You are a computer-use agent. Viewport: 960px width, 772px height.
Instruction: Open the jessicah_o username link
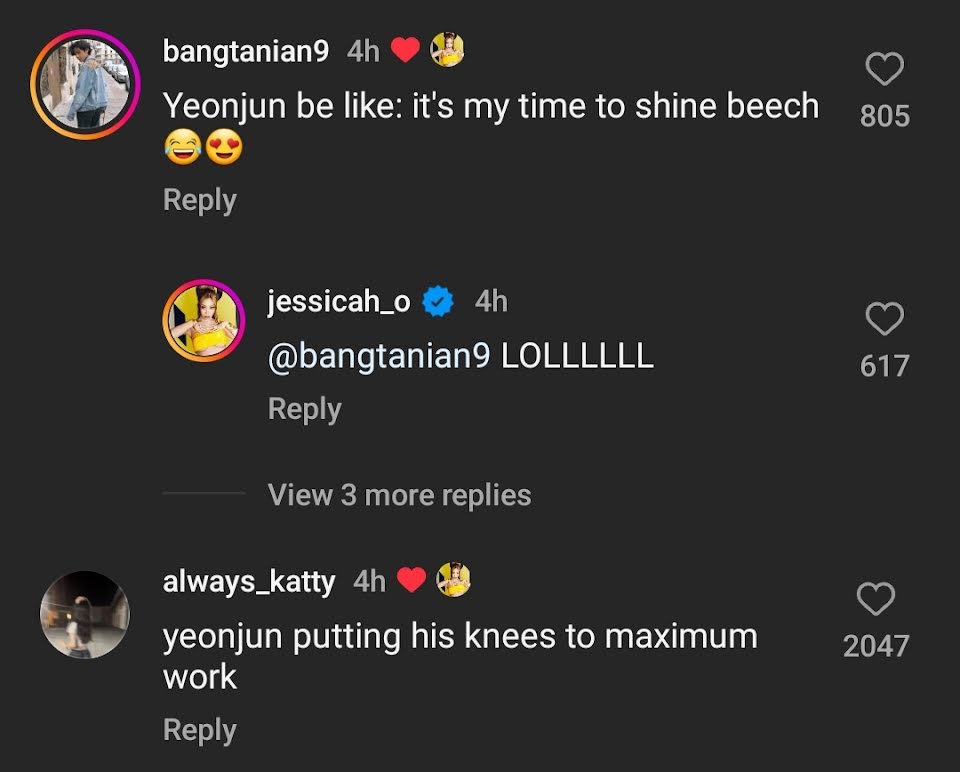pos(339,301)
